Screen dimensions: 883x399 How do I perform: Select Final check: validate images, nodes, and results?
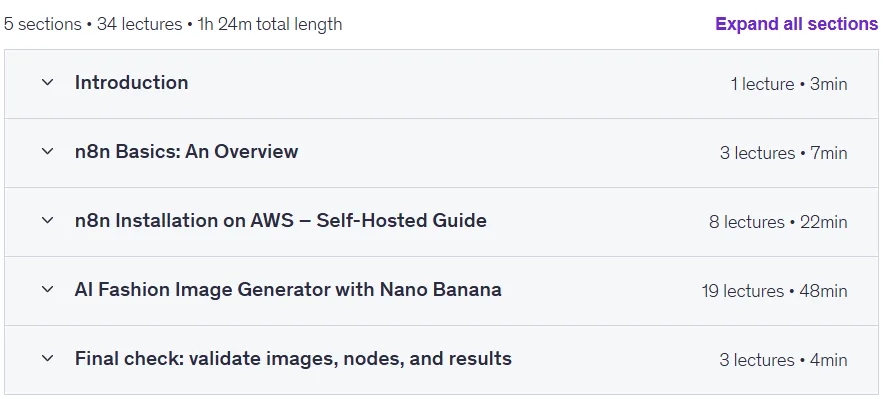[x=293, y=358]
